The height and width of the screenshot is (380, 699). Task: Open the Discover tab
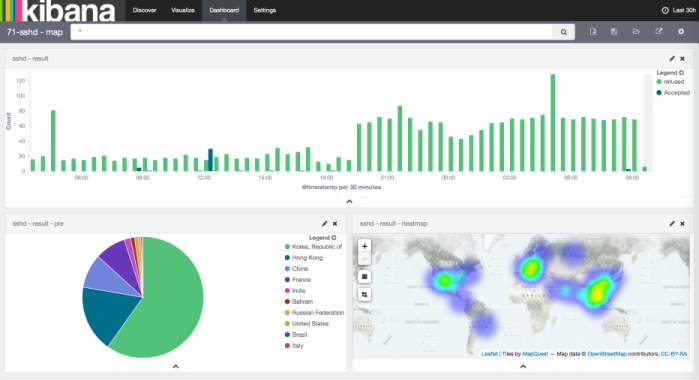144,10
